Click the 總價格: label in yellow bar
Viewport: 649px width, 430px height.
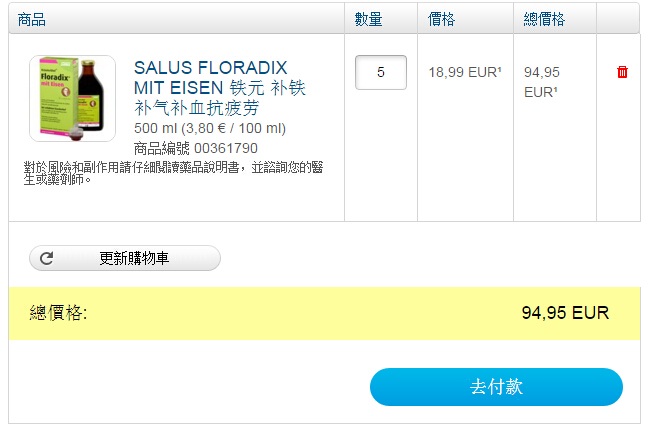[58, 313]
